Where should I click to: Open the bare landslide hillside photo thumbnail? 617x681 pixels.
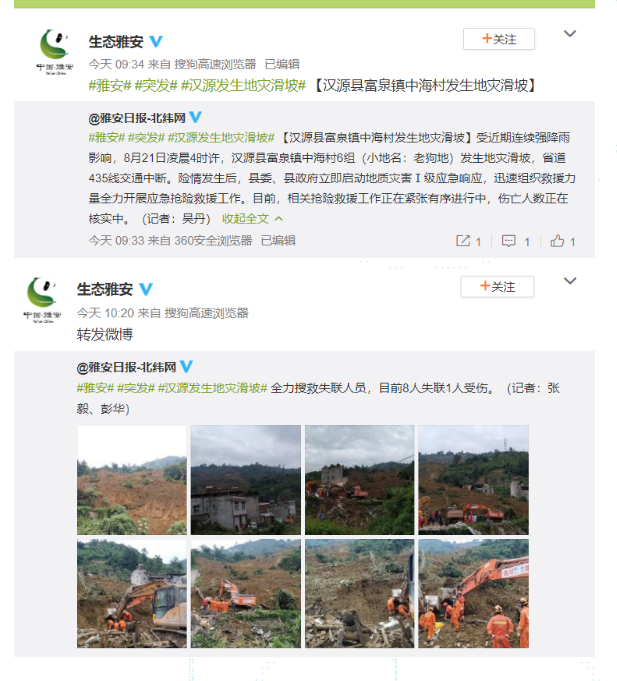point(132,480)
